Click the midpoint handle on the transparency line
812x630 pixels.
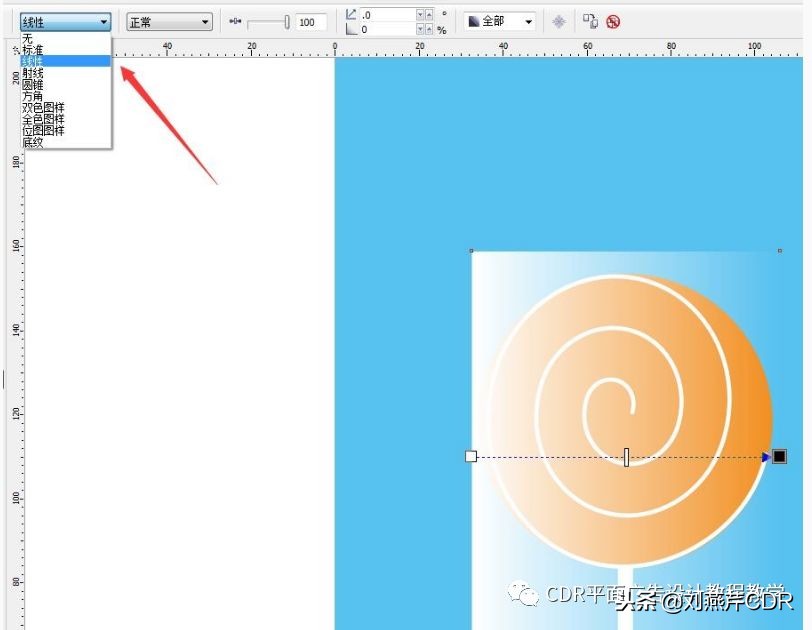627,458
